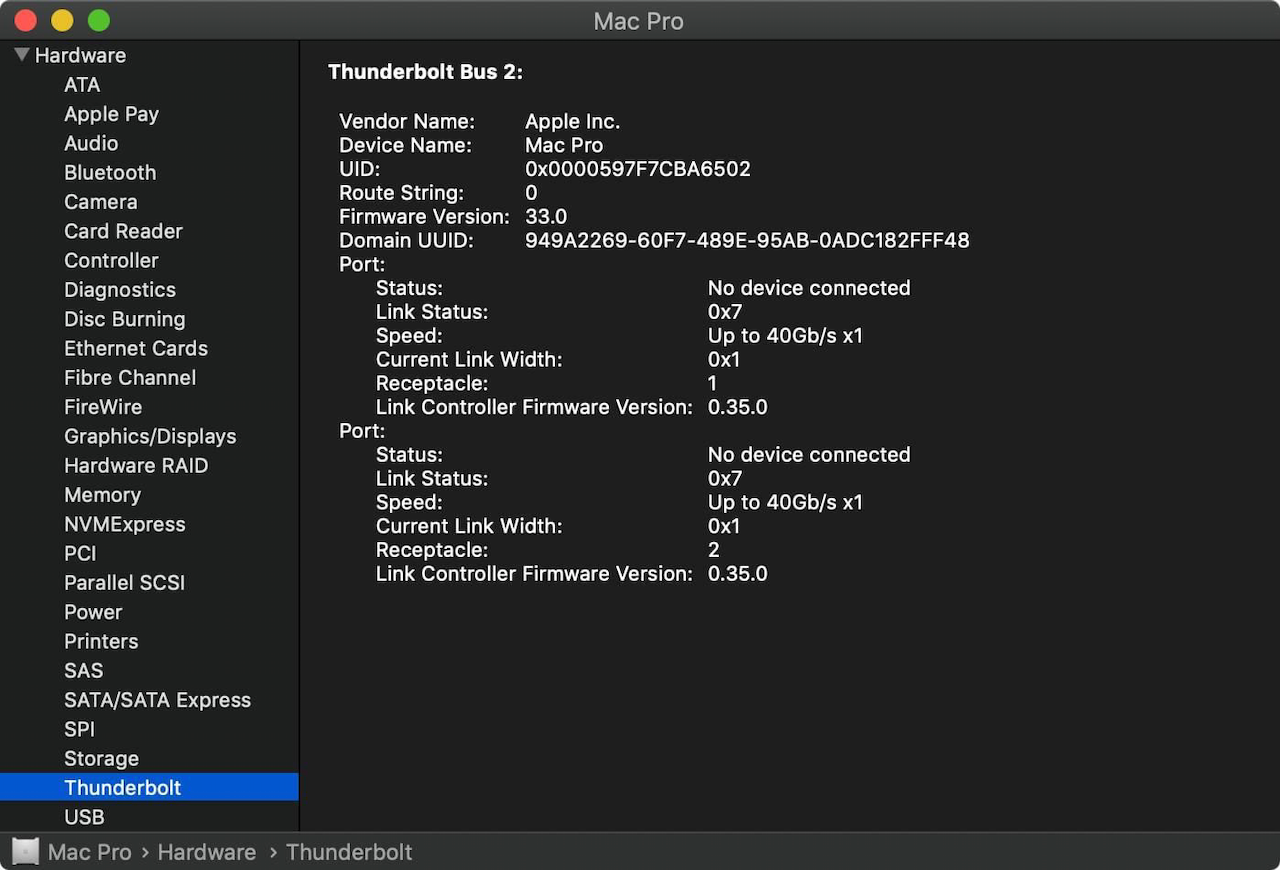
Task: Open Graphics/Displays section
Action: [150, 436]
